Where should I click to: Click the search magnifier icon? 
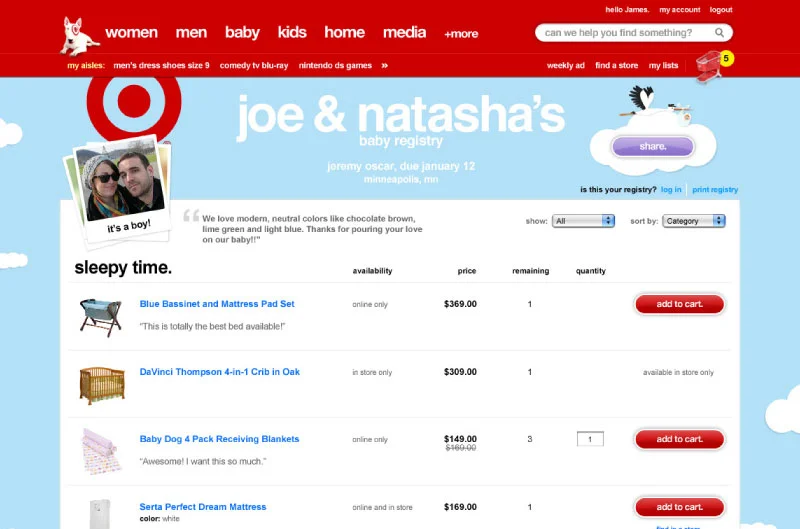[x=719, y=33]
